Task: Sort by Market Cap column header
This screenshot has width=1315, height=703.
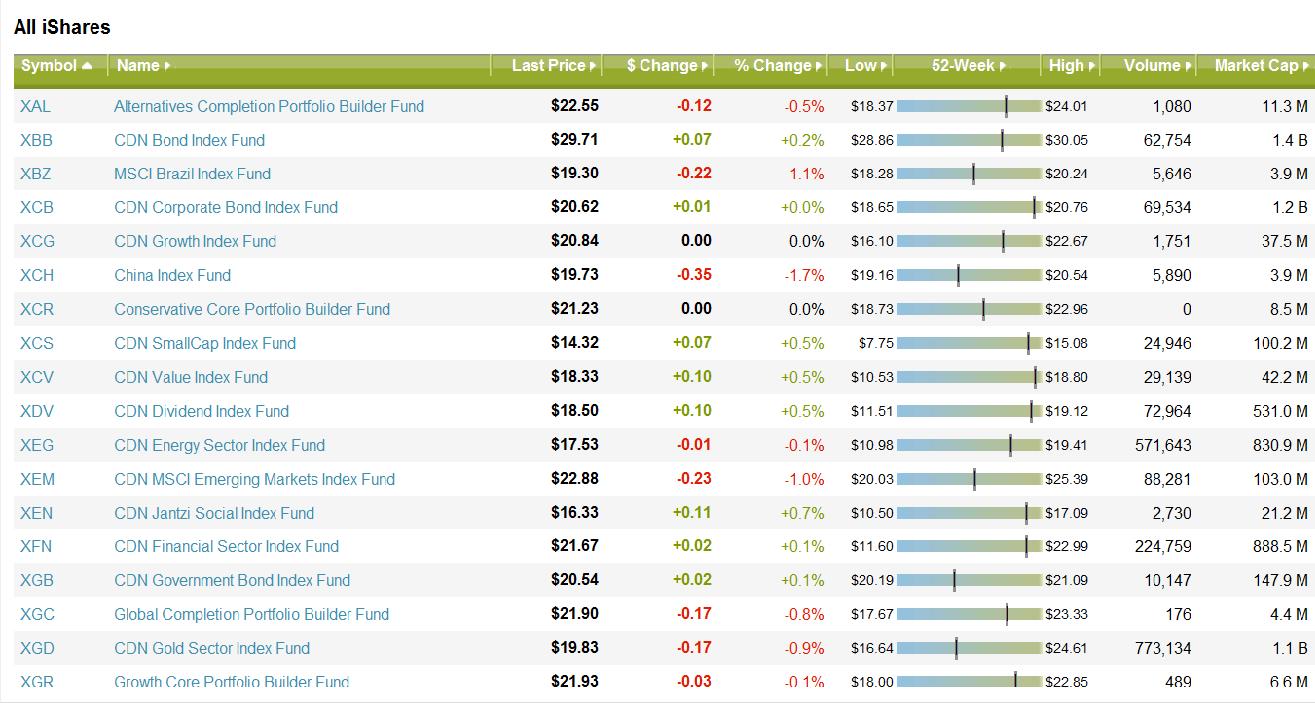Action: (1261, 65)
